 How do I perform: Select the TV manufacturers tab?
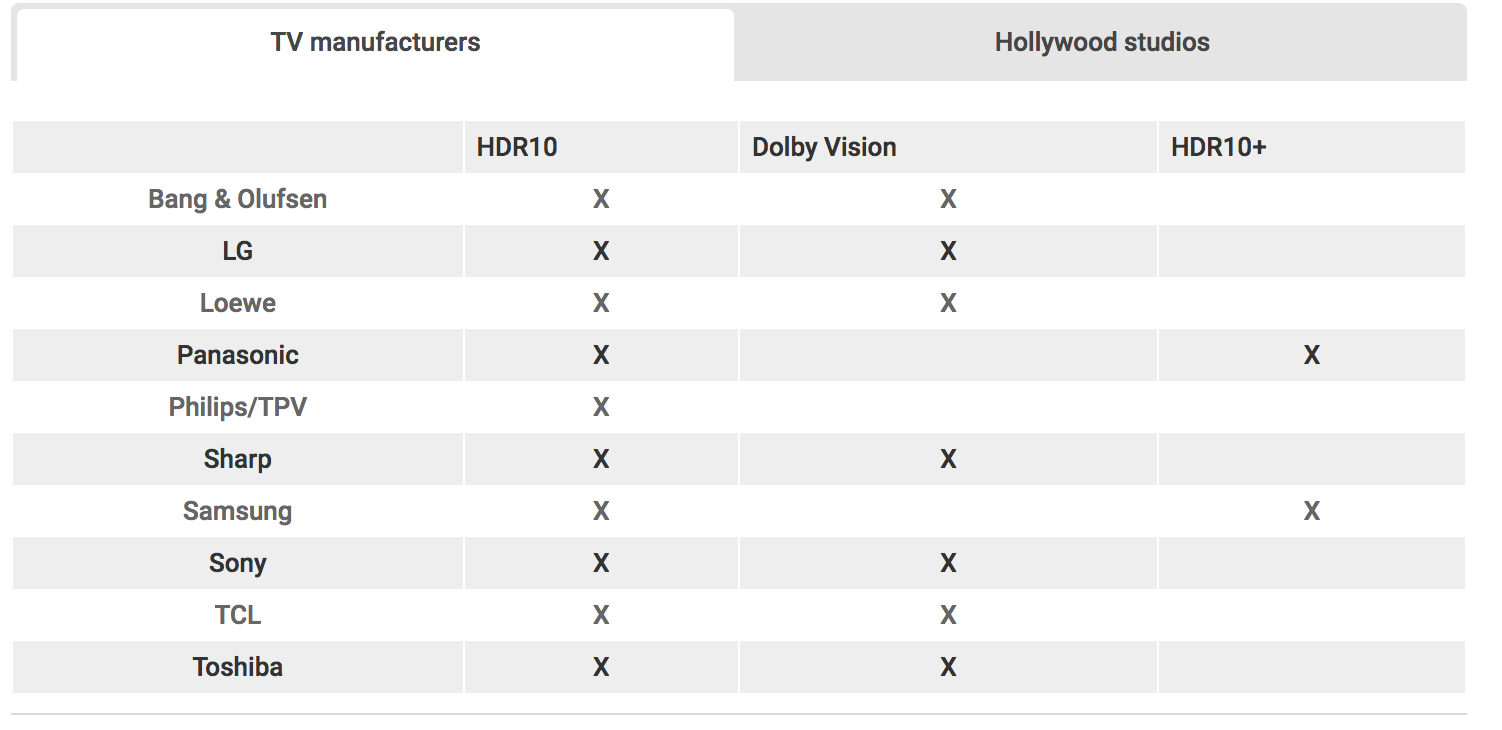(375, 43)
